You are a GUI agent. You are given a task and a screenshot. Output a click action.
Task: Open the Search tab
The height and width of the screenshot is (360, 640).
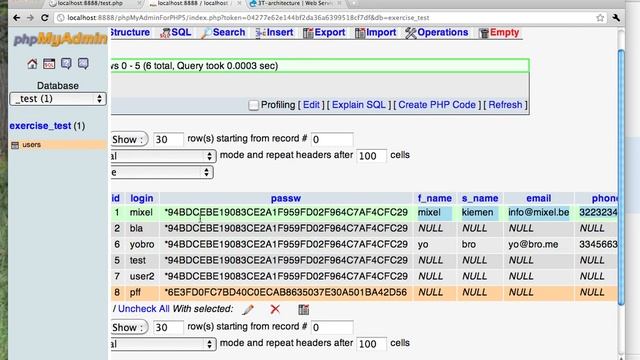coord(224,33)
